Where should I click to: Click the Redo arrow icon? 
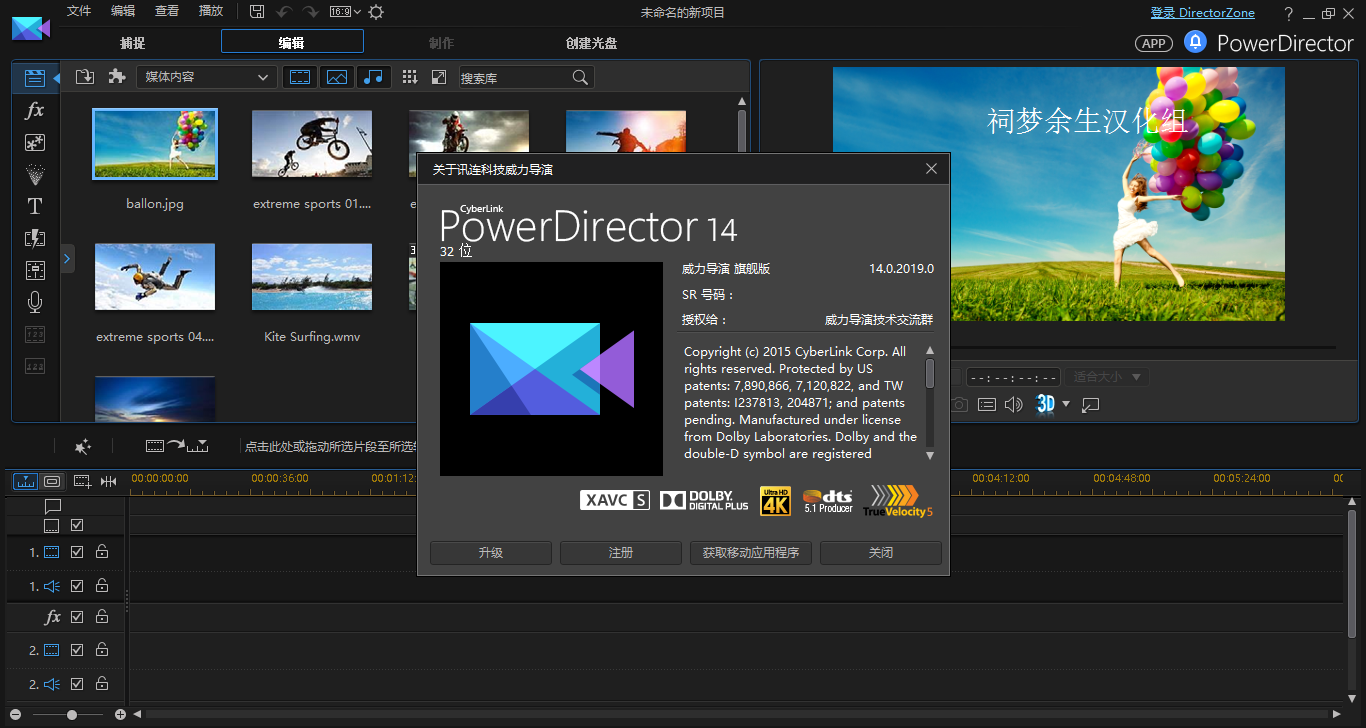pyautogui.click(x=311, y=12)
